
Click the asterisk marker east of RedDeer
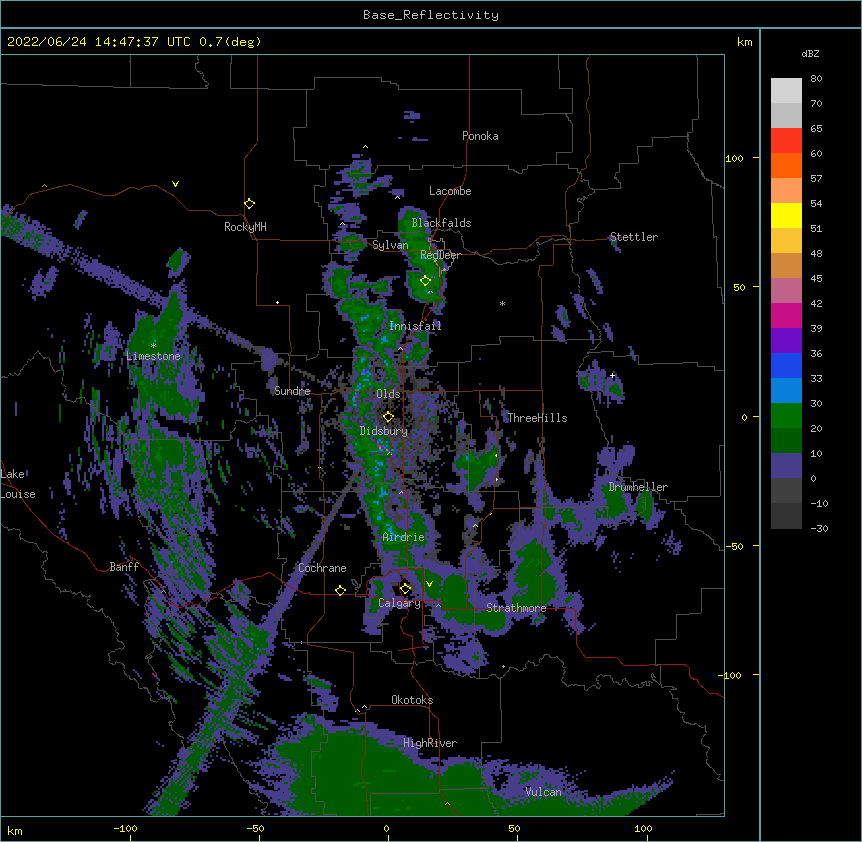[x=502, y=303]
